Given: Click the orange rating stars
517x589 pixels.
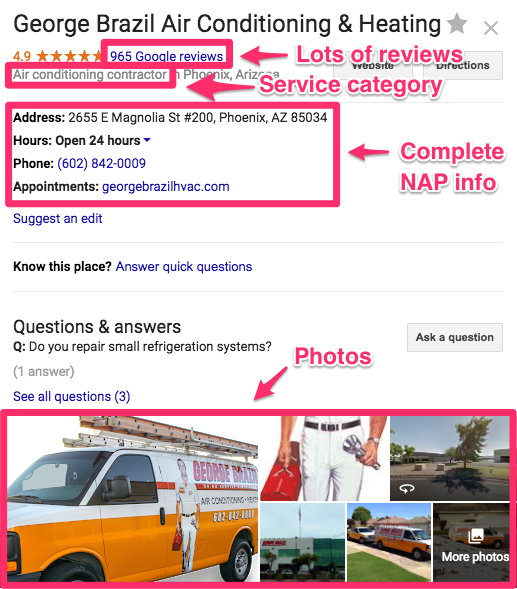Looking at the screenshot, I should [69, 56].
